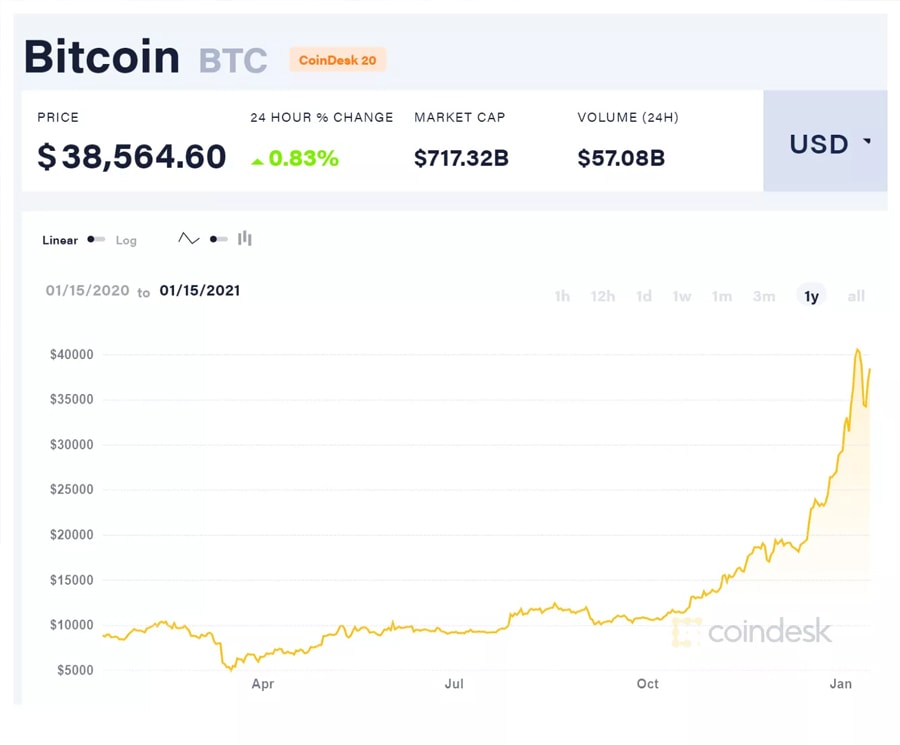This screenshot has width=900, height=745.
Task: Open the USD currency dropdown
Action: tap(824, 142)
